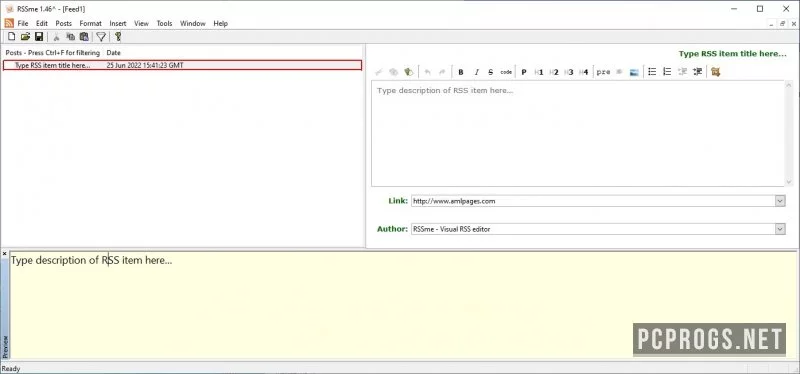Open the Format menu

[90, 23]
